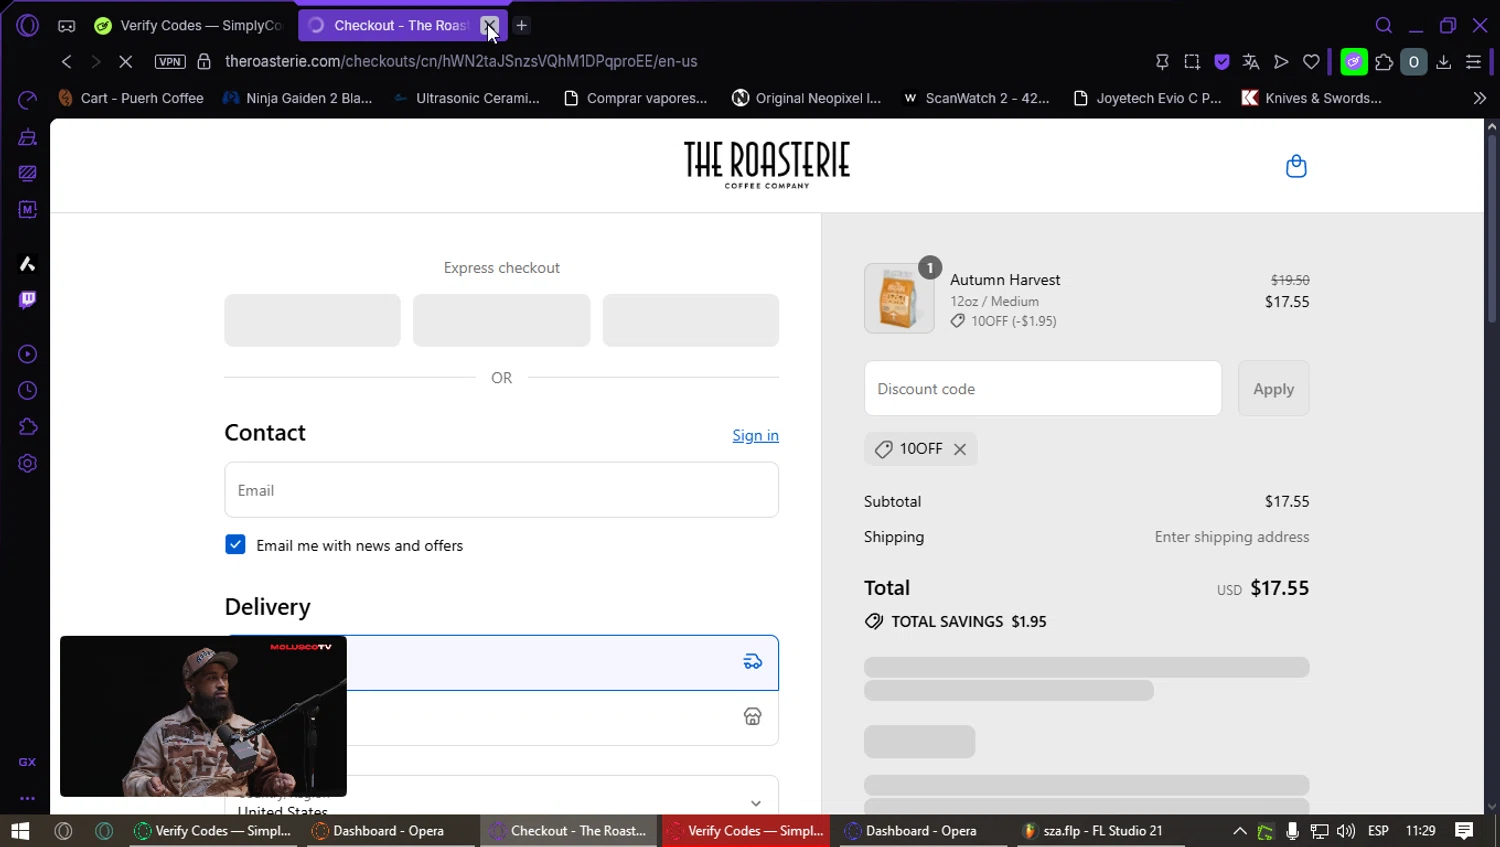The height and width of the screenshot is (847, 1500).
Task: Open Comprar vapores... bookmark
Action: [x=636, y=98]
